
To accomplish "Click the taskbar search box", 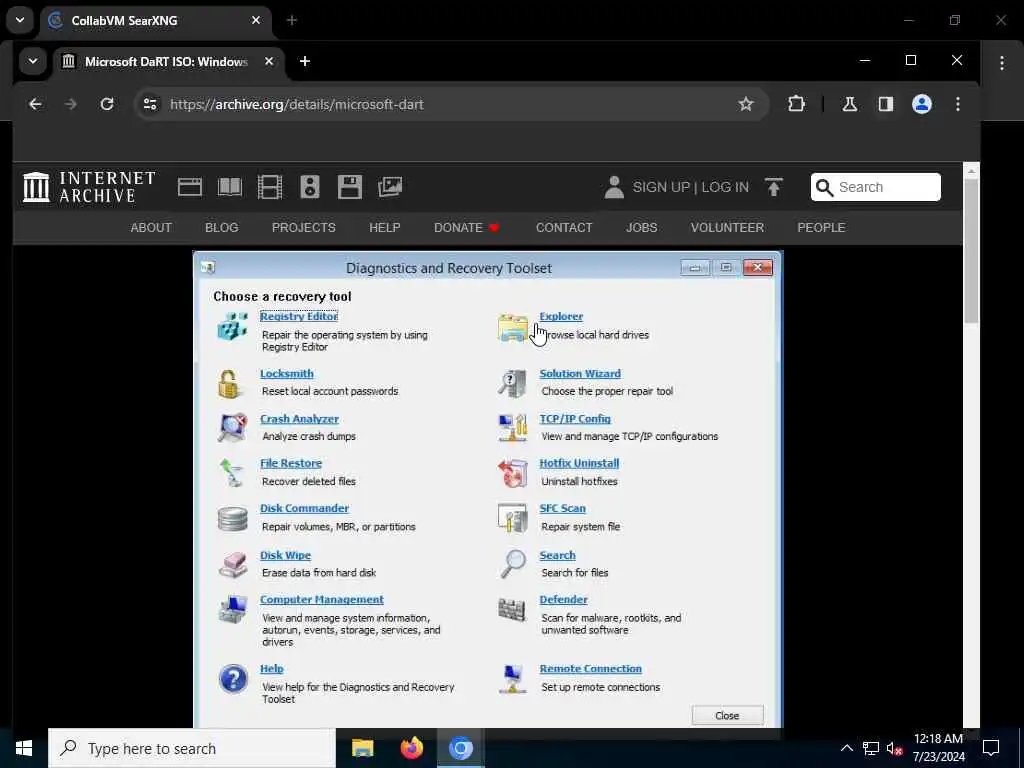I will 191,748.
